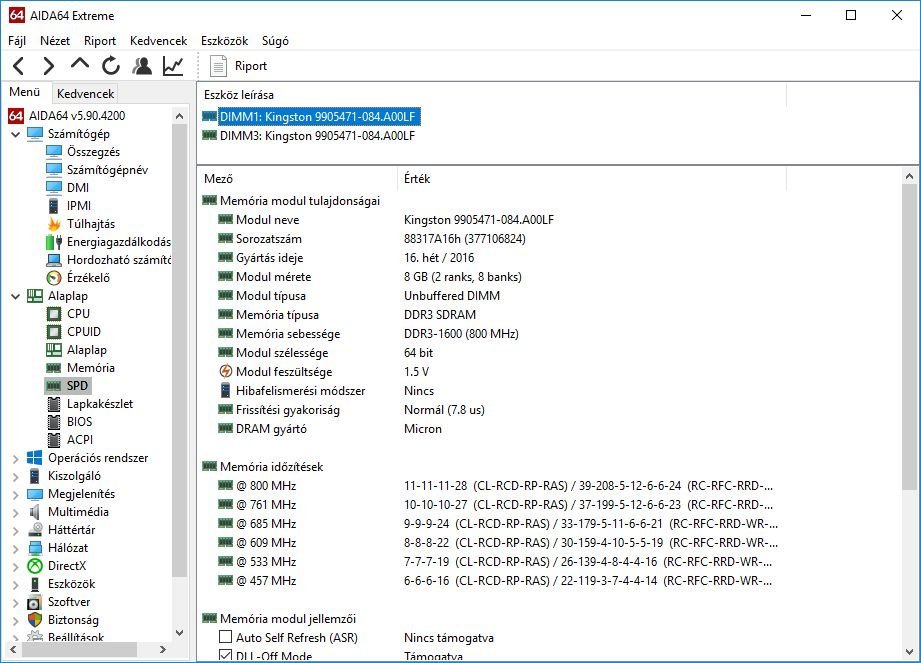Click the up-level arrow toolbar icon
Image resolution: width=921 pixels, height=663 pixels.
click(x=80, y=65)
